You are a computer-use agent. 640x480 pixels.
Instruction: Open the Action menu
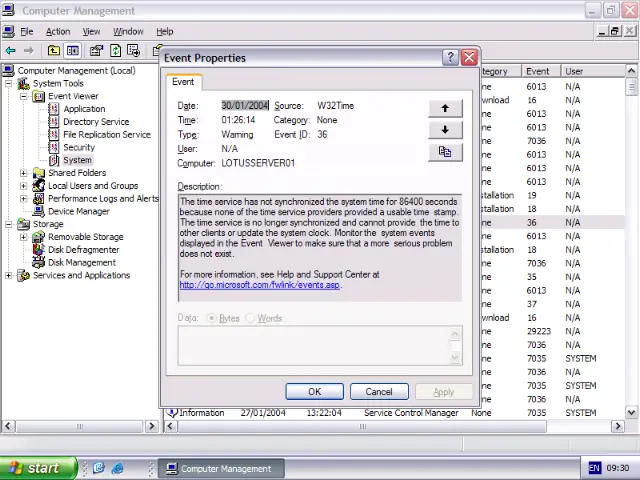point(58,31)
